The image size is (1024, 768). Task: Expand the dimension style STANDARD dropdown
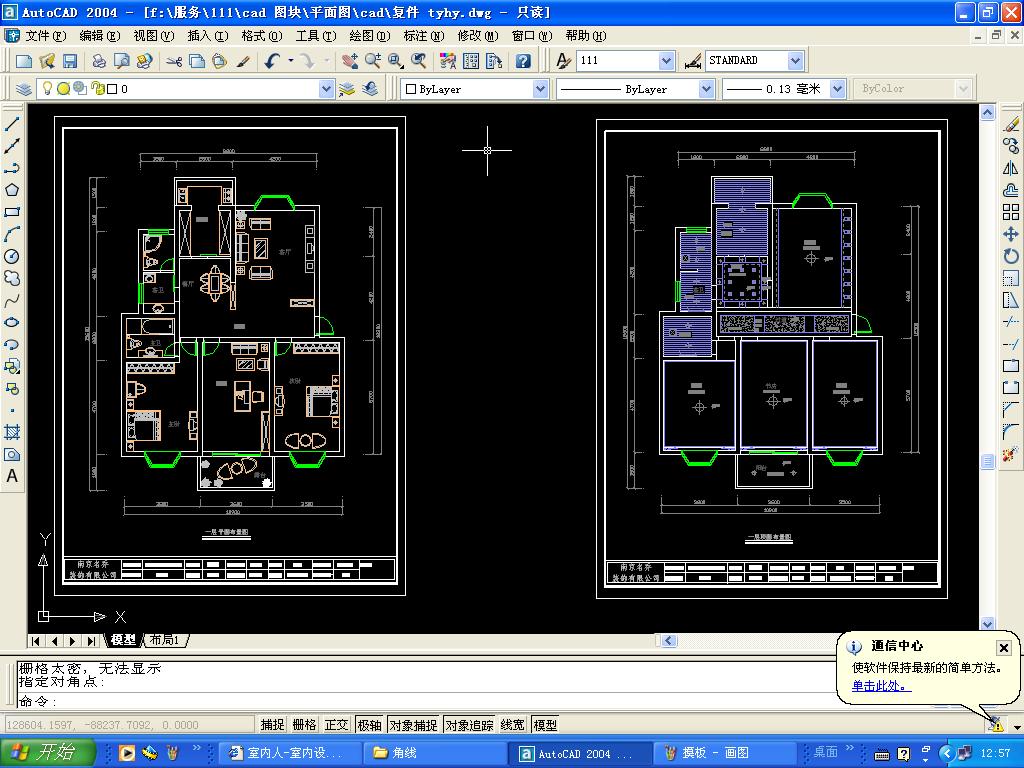795,61
